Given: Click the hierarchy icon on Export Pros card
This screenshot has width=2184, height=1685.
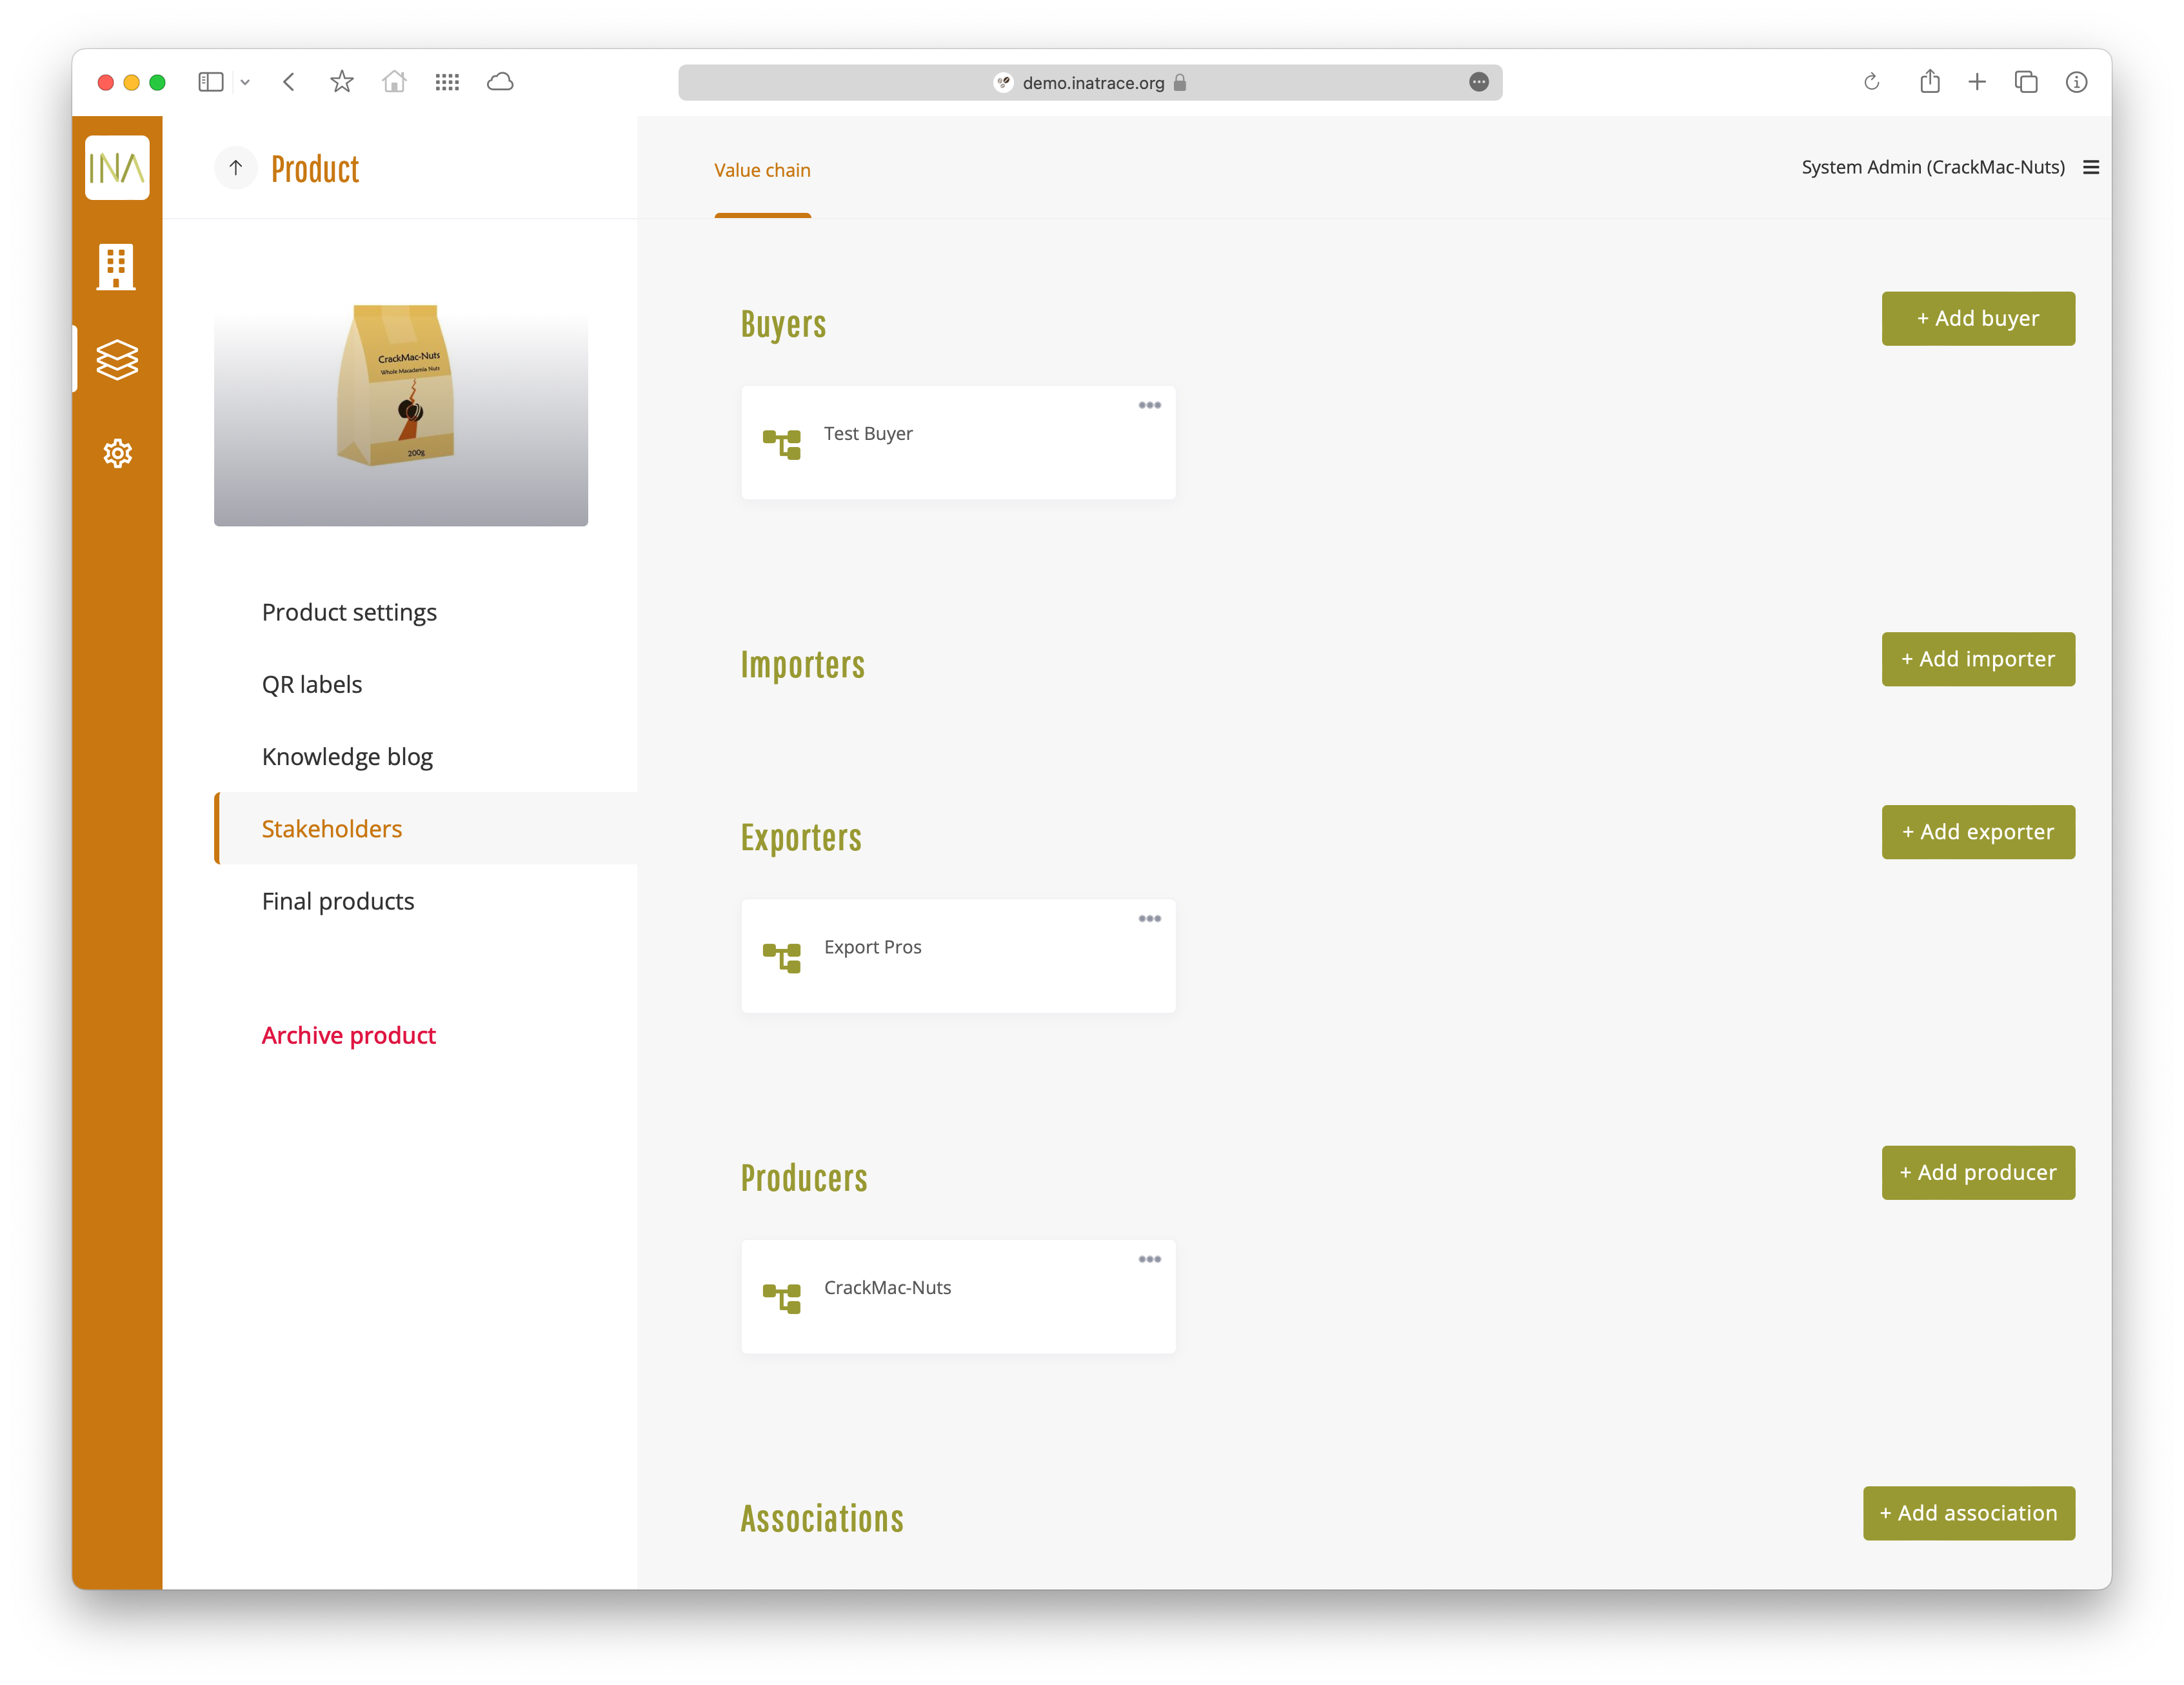Looking at the screenshot, I should coord(782,957).
